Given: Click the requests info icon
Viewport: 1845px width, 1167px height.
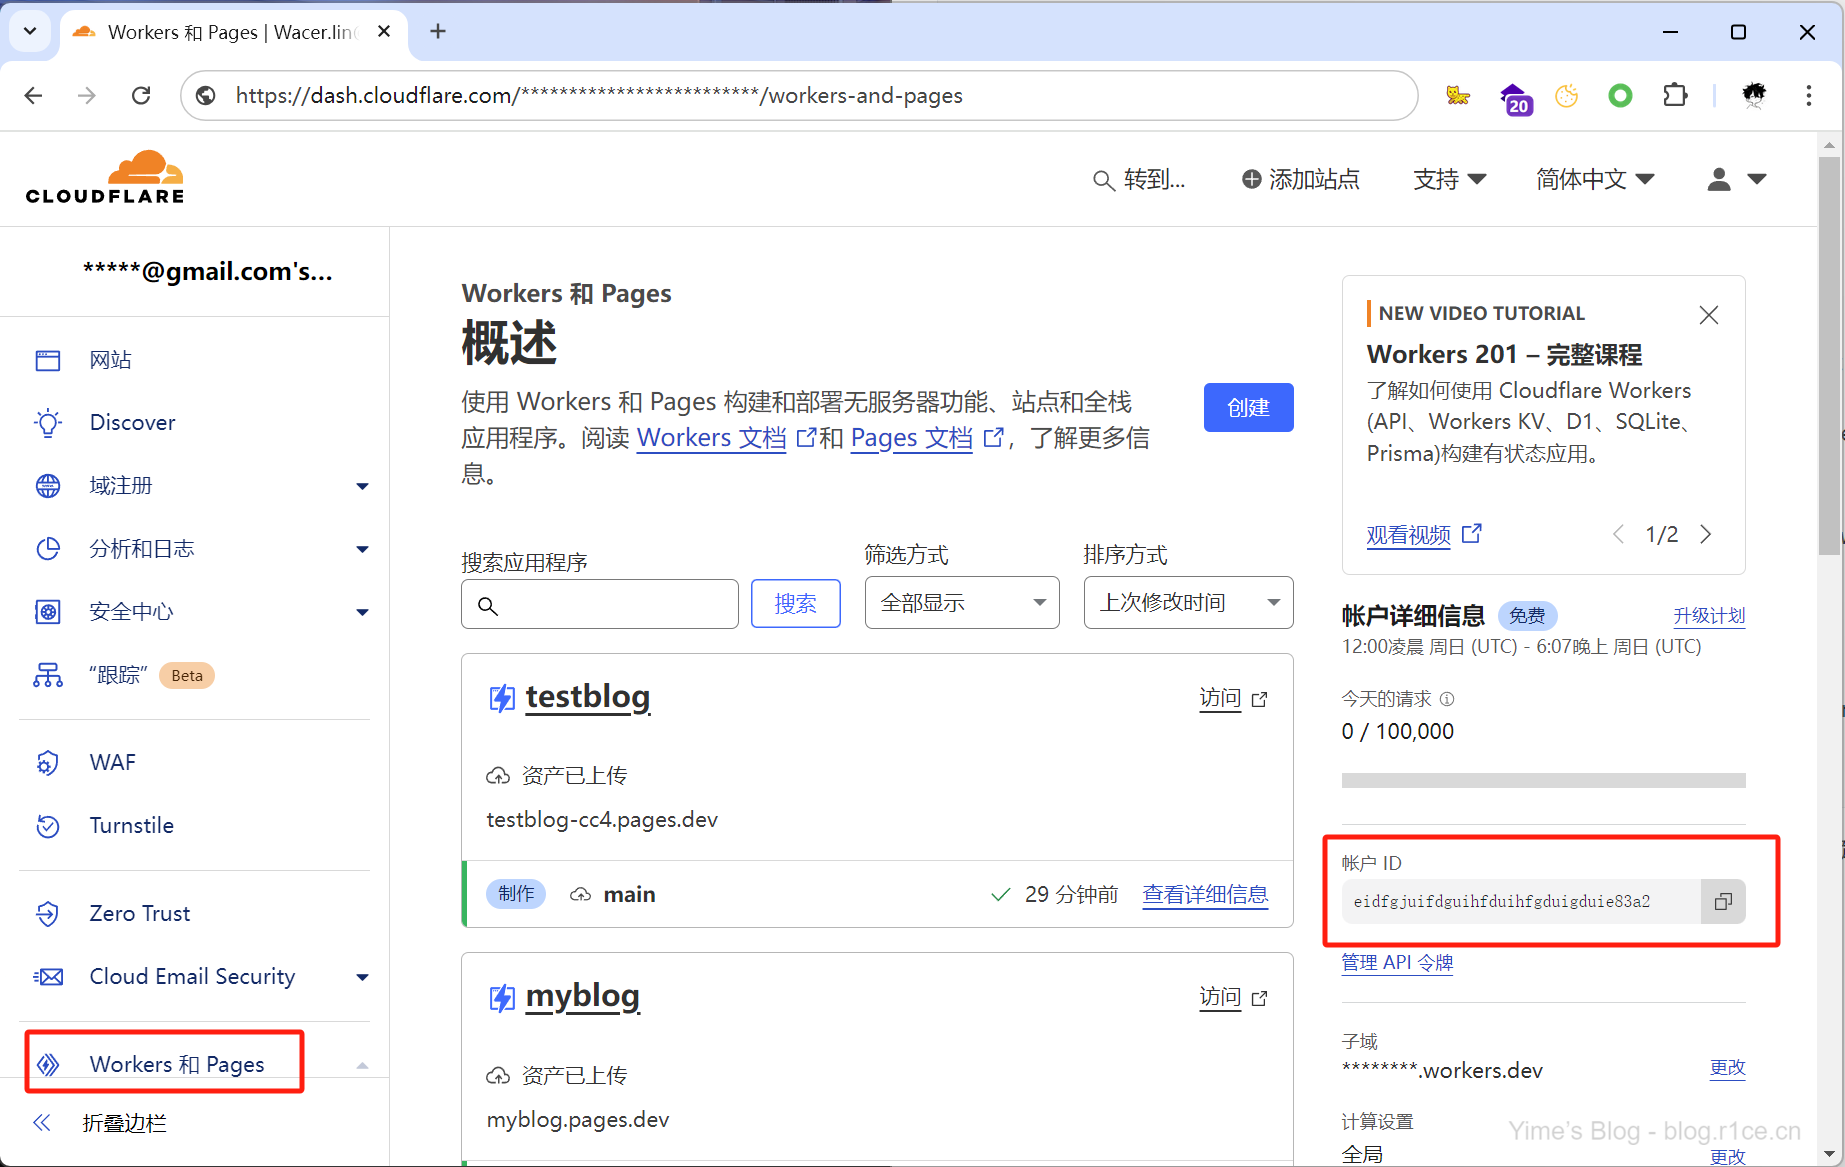Looking at the screenshot, I should pos(1447,699).
